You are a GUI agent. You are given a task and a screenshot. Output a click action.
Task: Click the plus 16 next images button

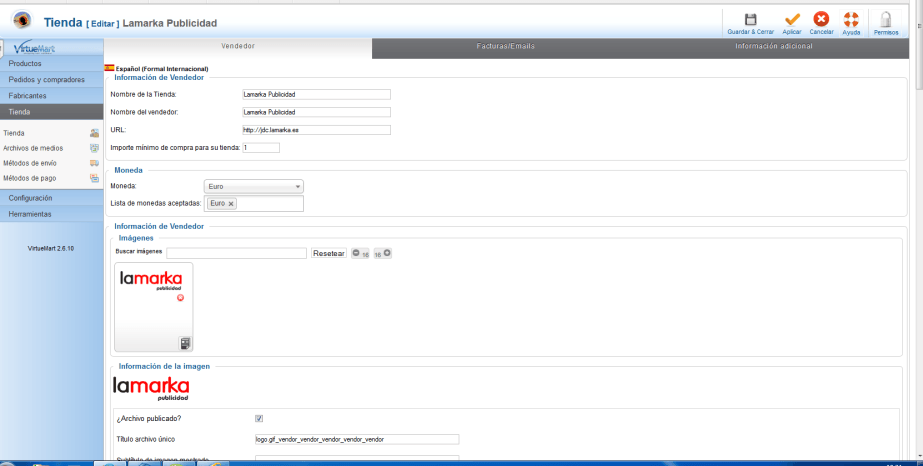click(383, 253)
